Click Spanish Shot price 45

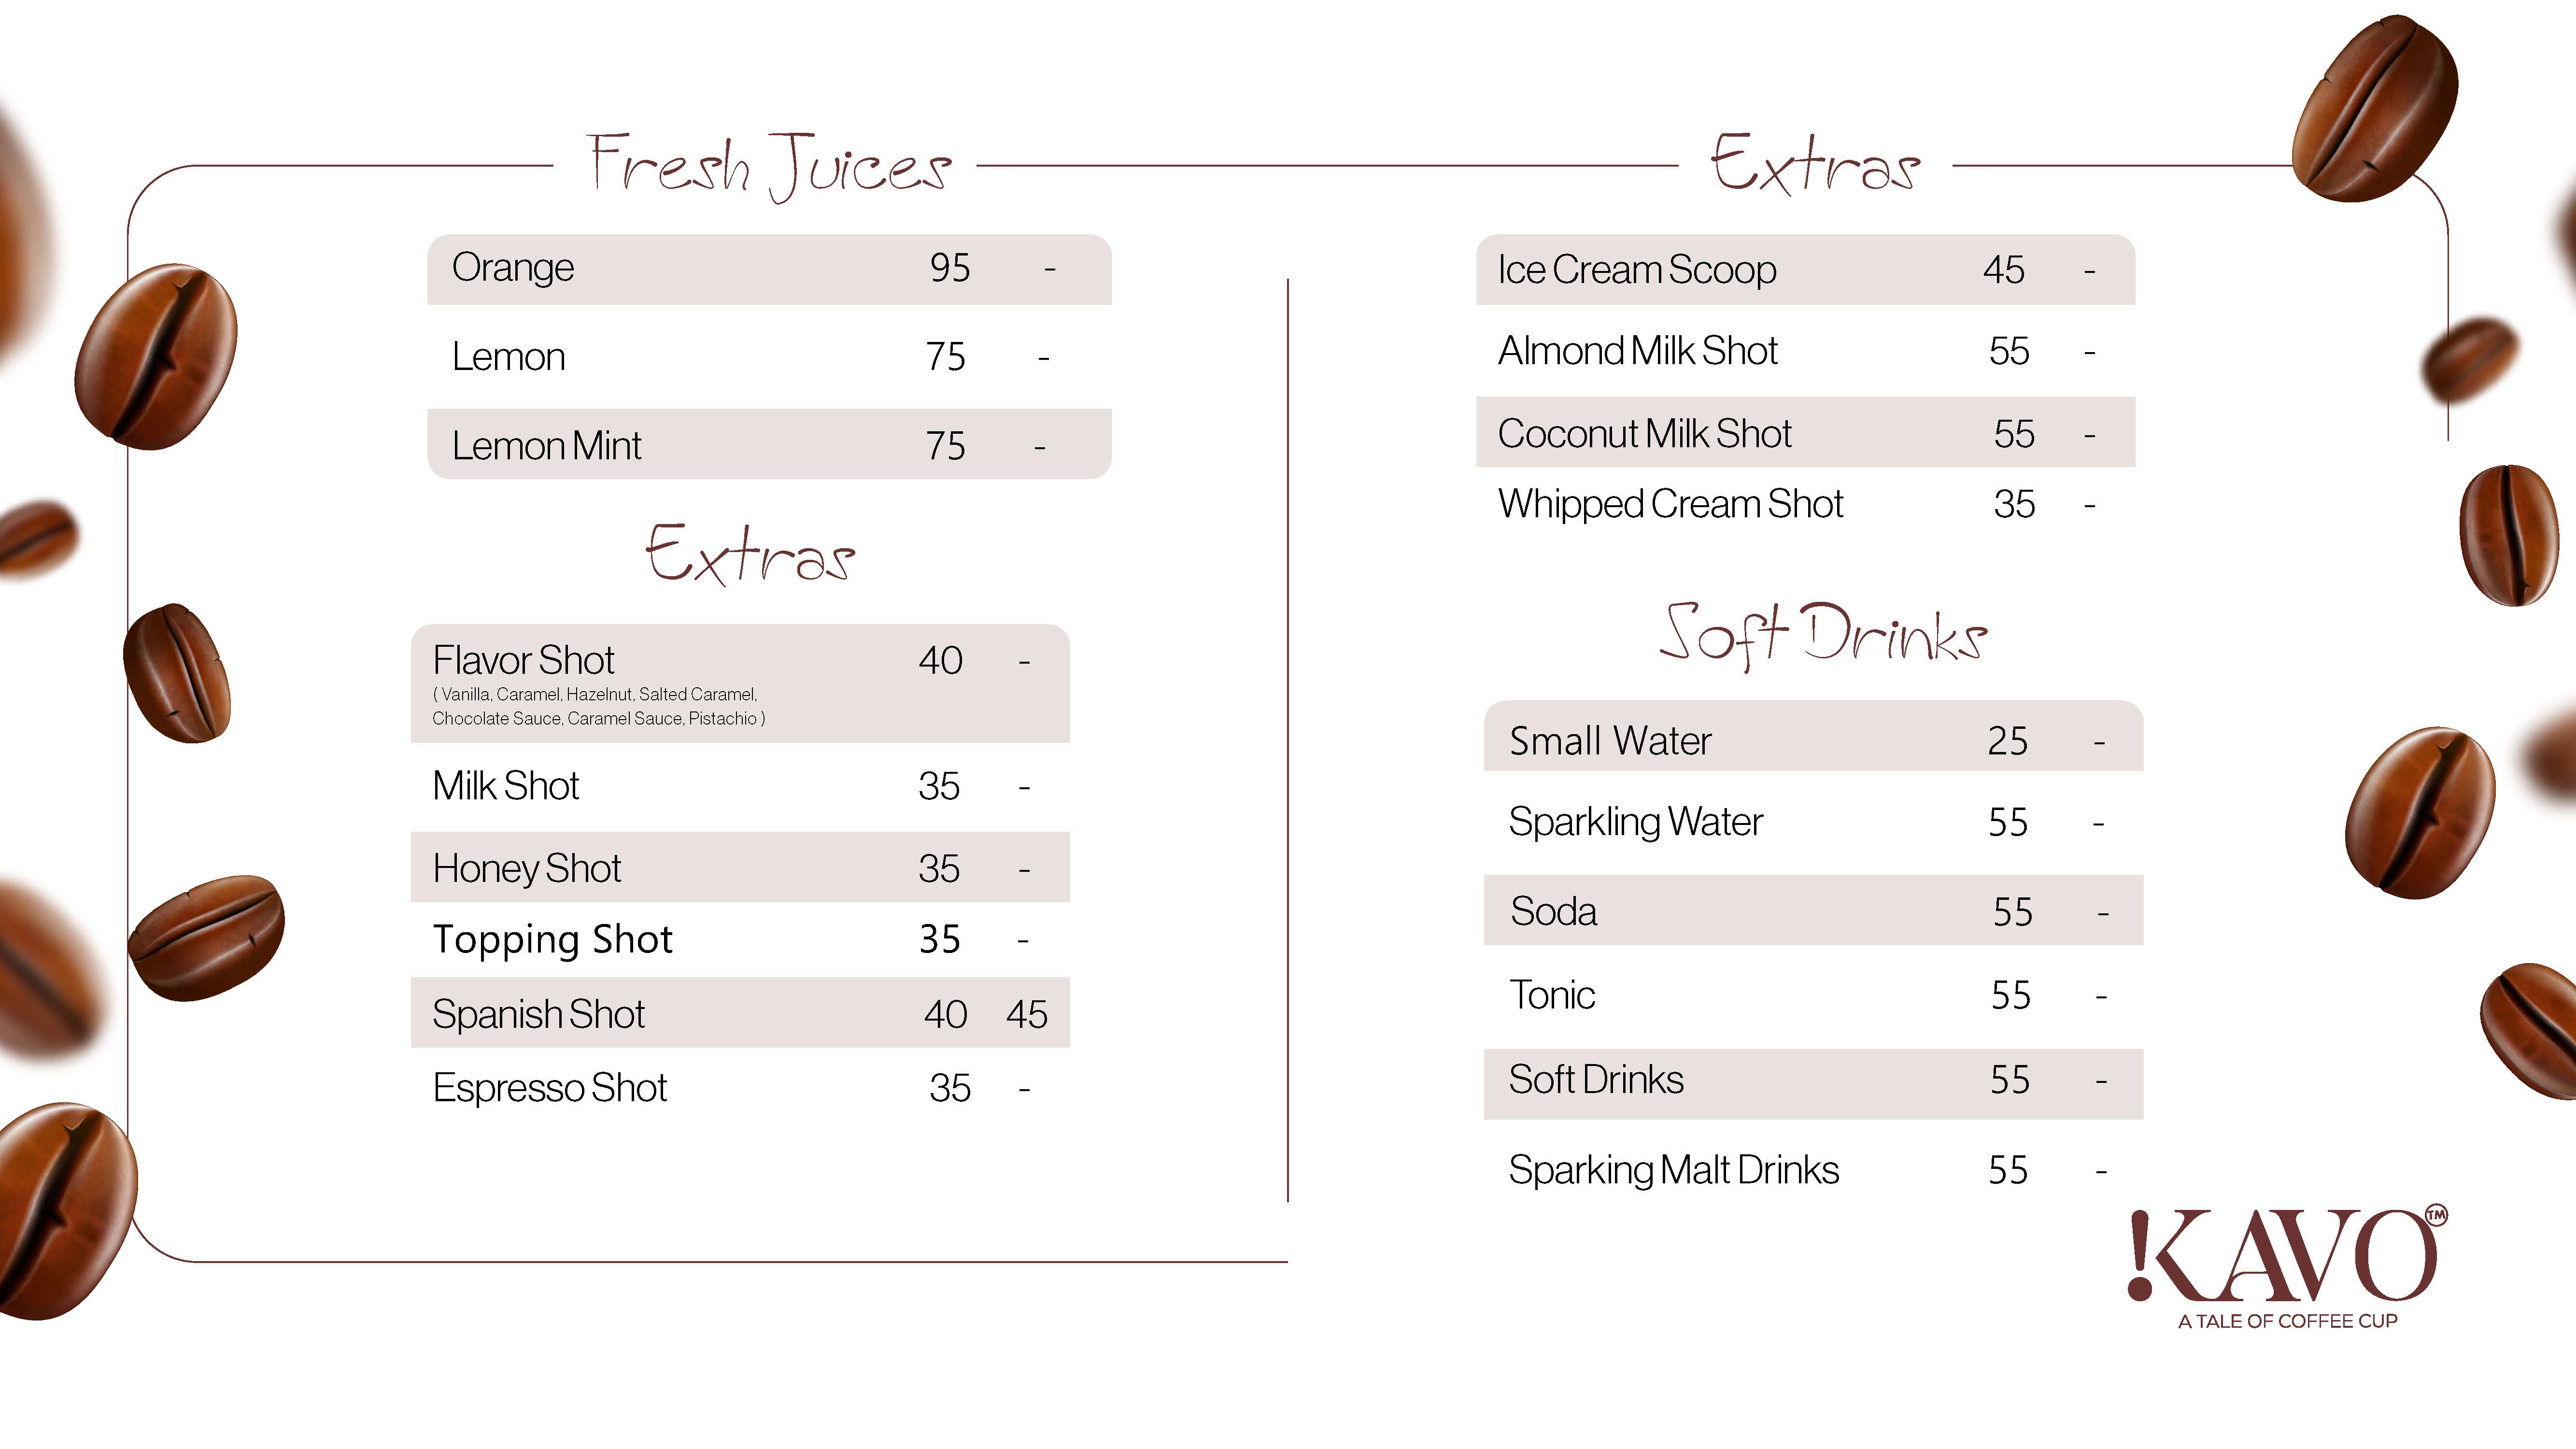pyautogui.click(x=1026, y=1014)
